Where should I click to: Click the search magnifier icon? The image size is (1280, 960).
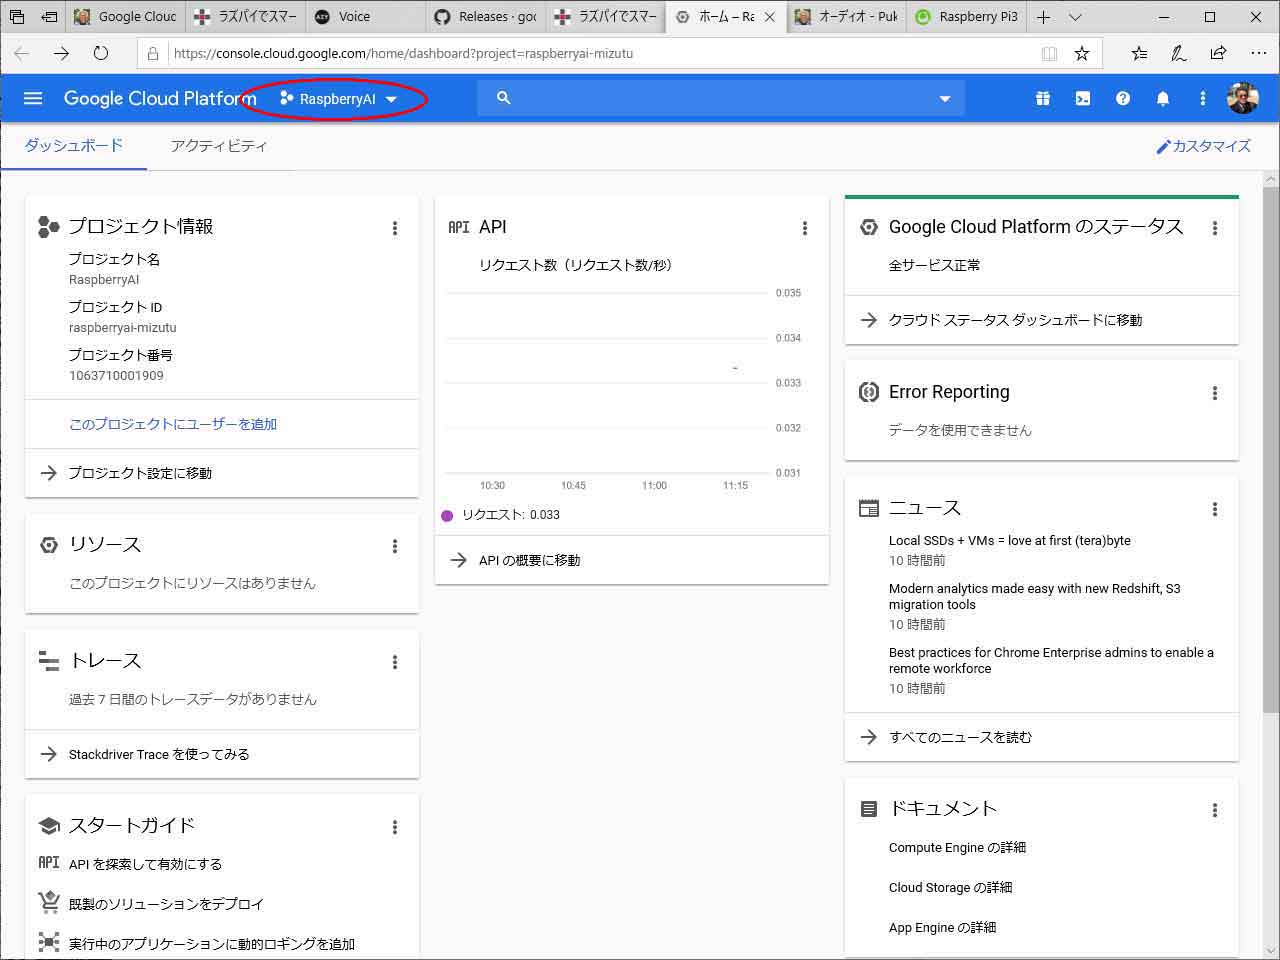point(504,98)
